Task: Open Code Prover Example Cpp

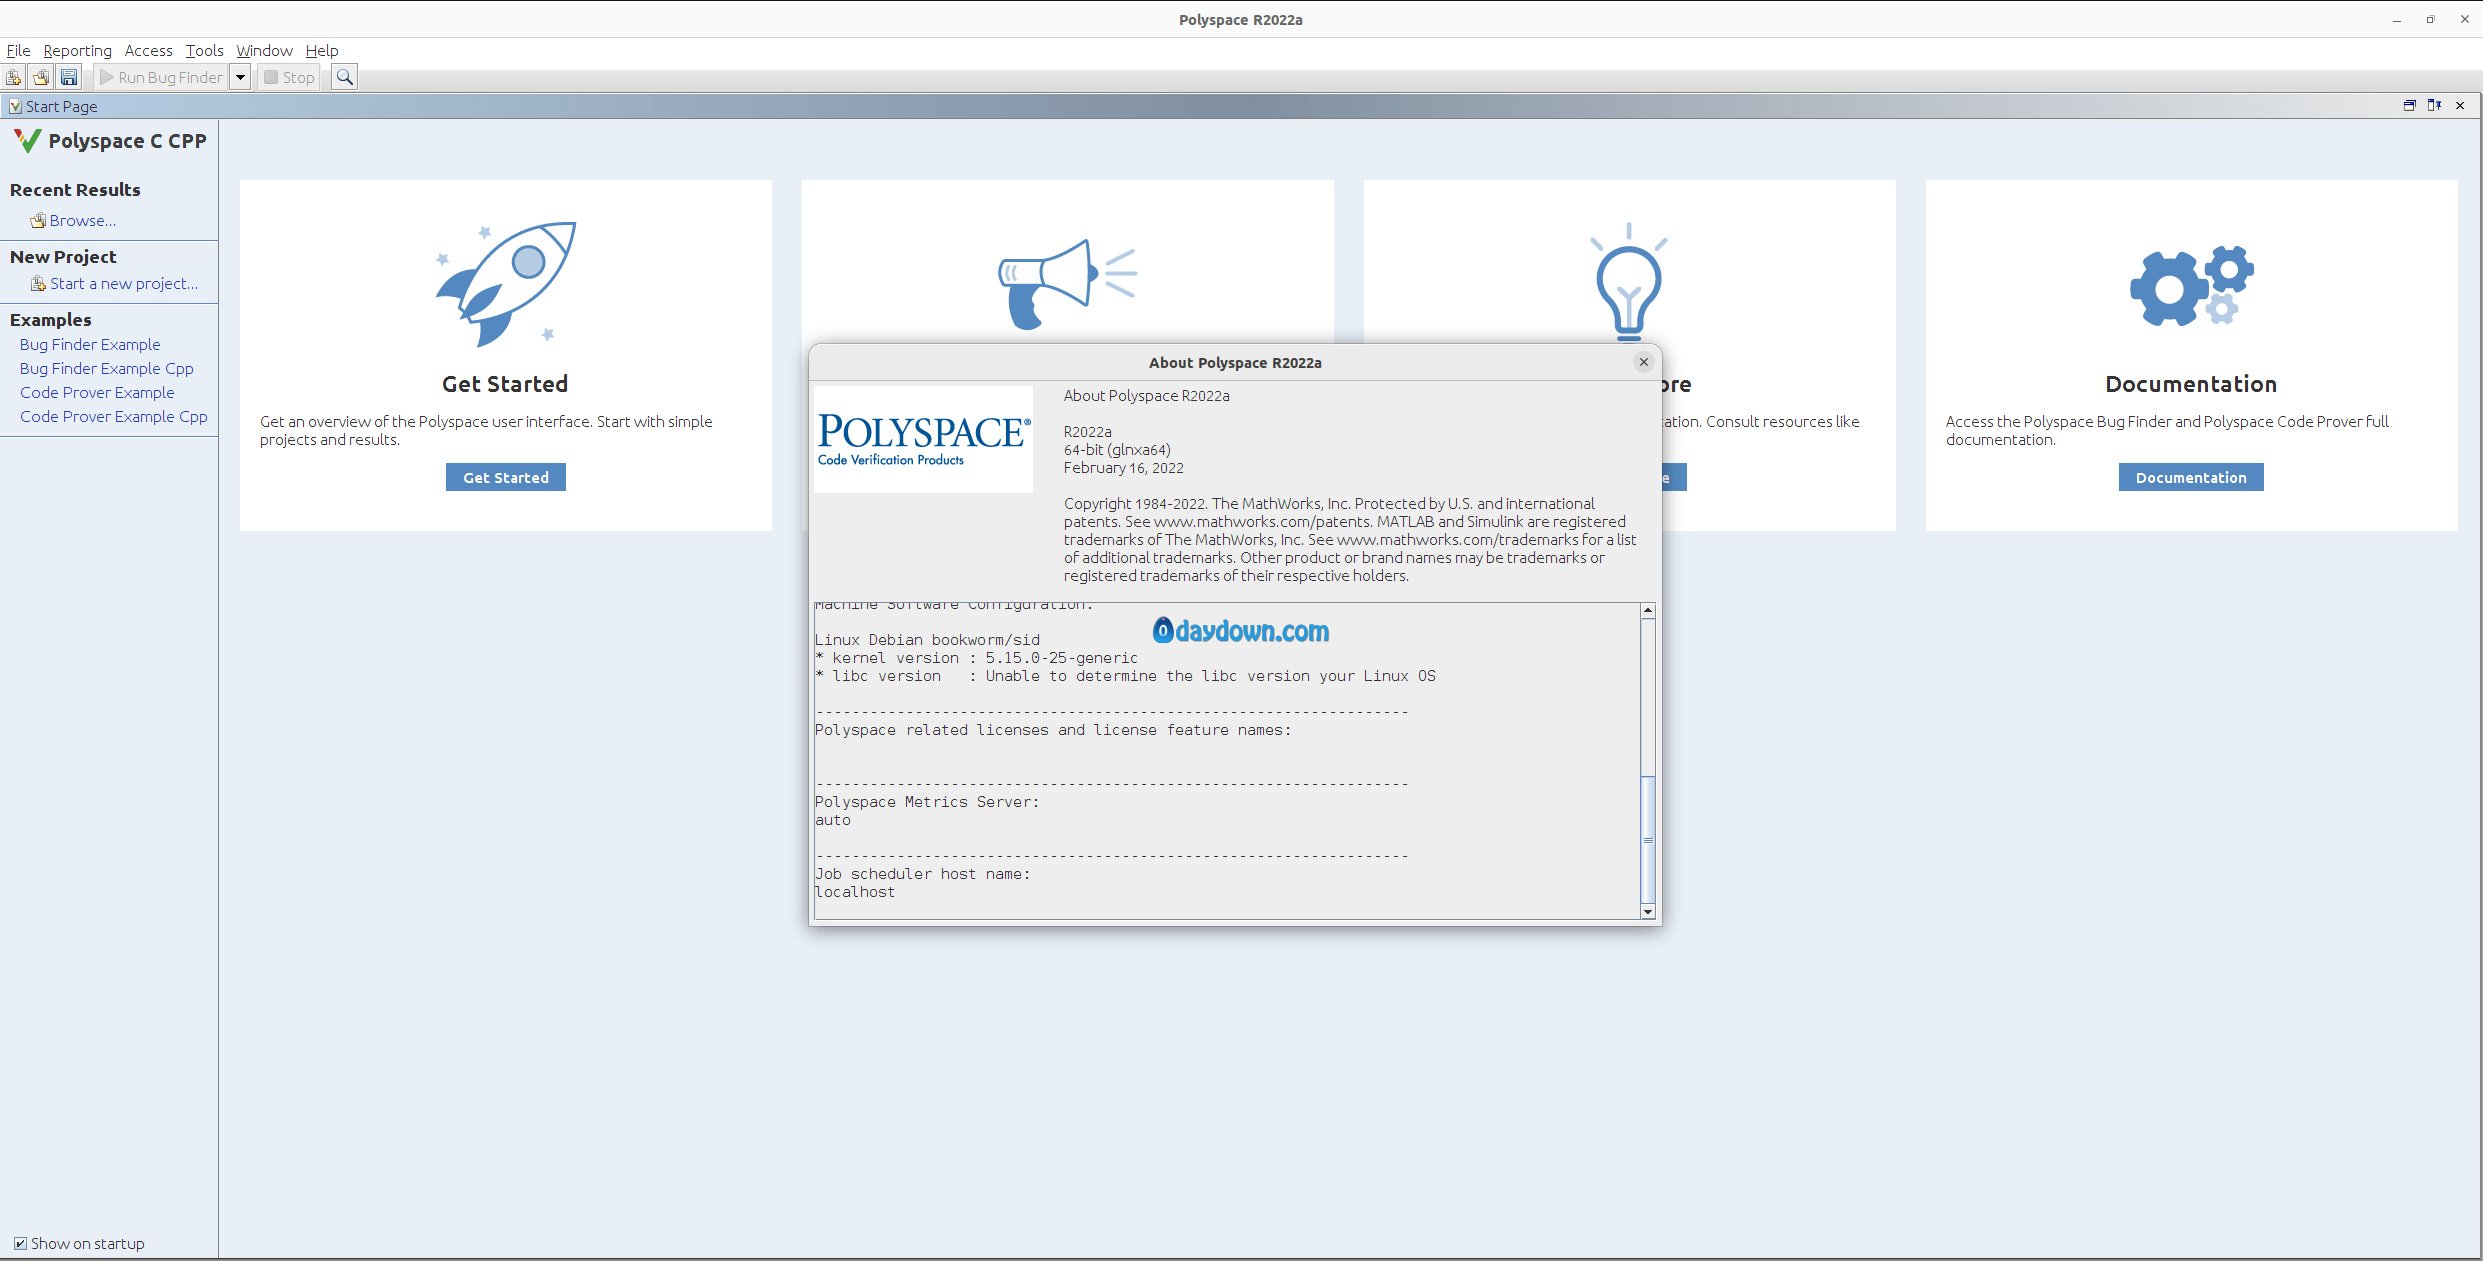Action: (x=114, y=416)
